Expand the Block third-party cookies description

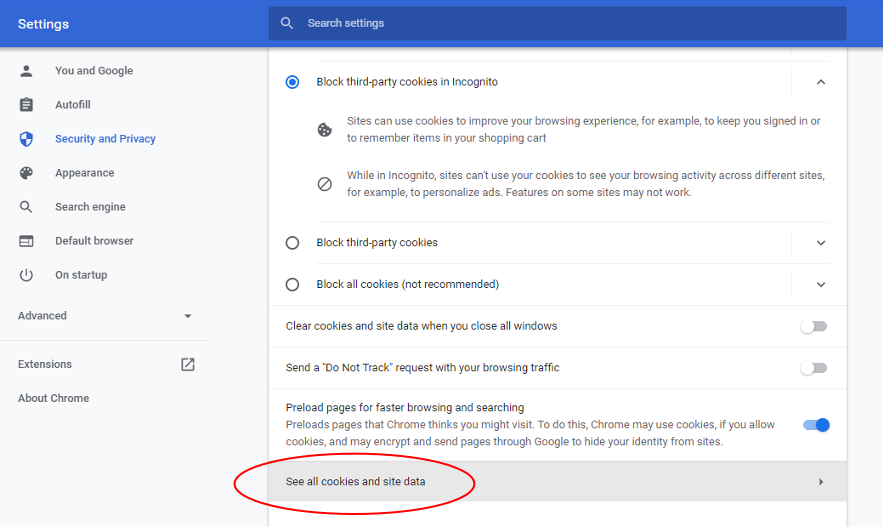(821, 243)
